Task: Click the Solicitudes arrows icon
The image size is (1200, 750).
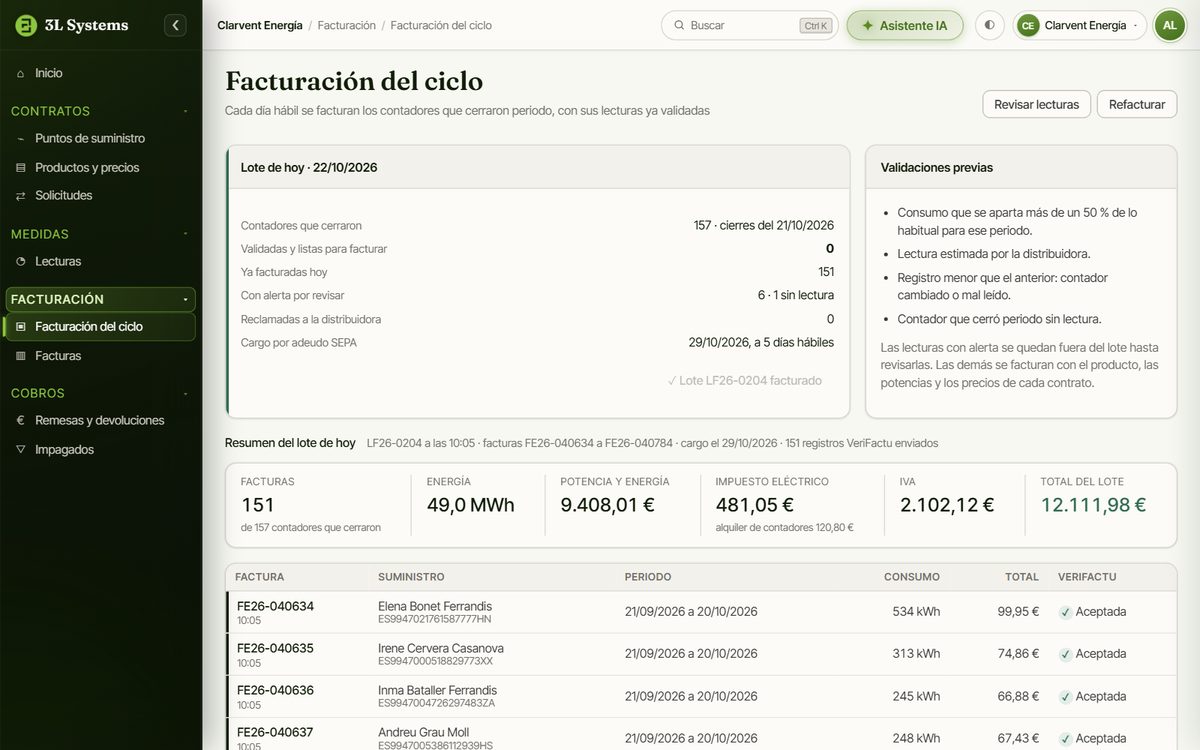Action: click(21, 195)
